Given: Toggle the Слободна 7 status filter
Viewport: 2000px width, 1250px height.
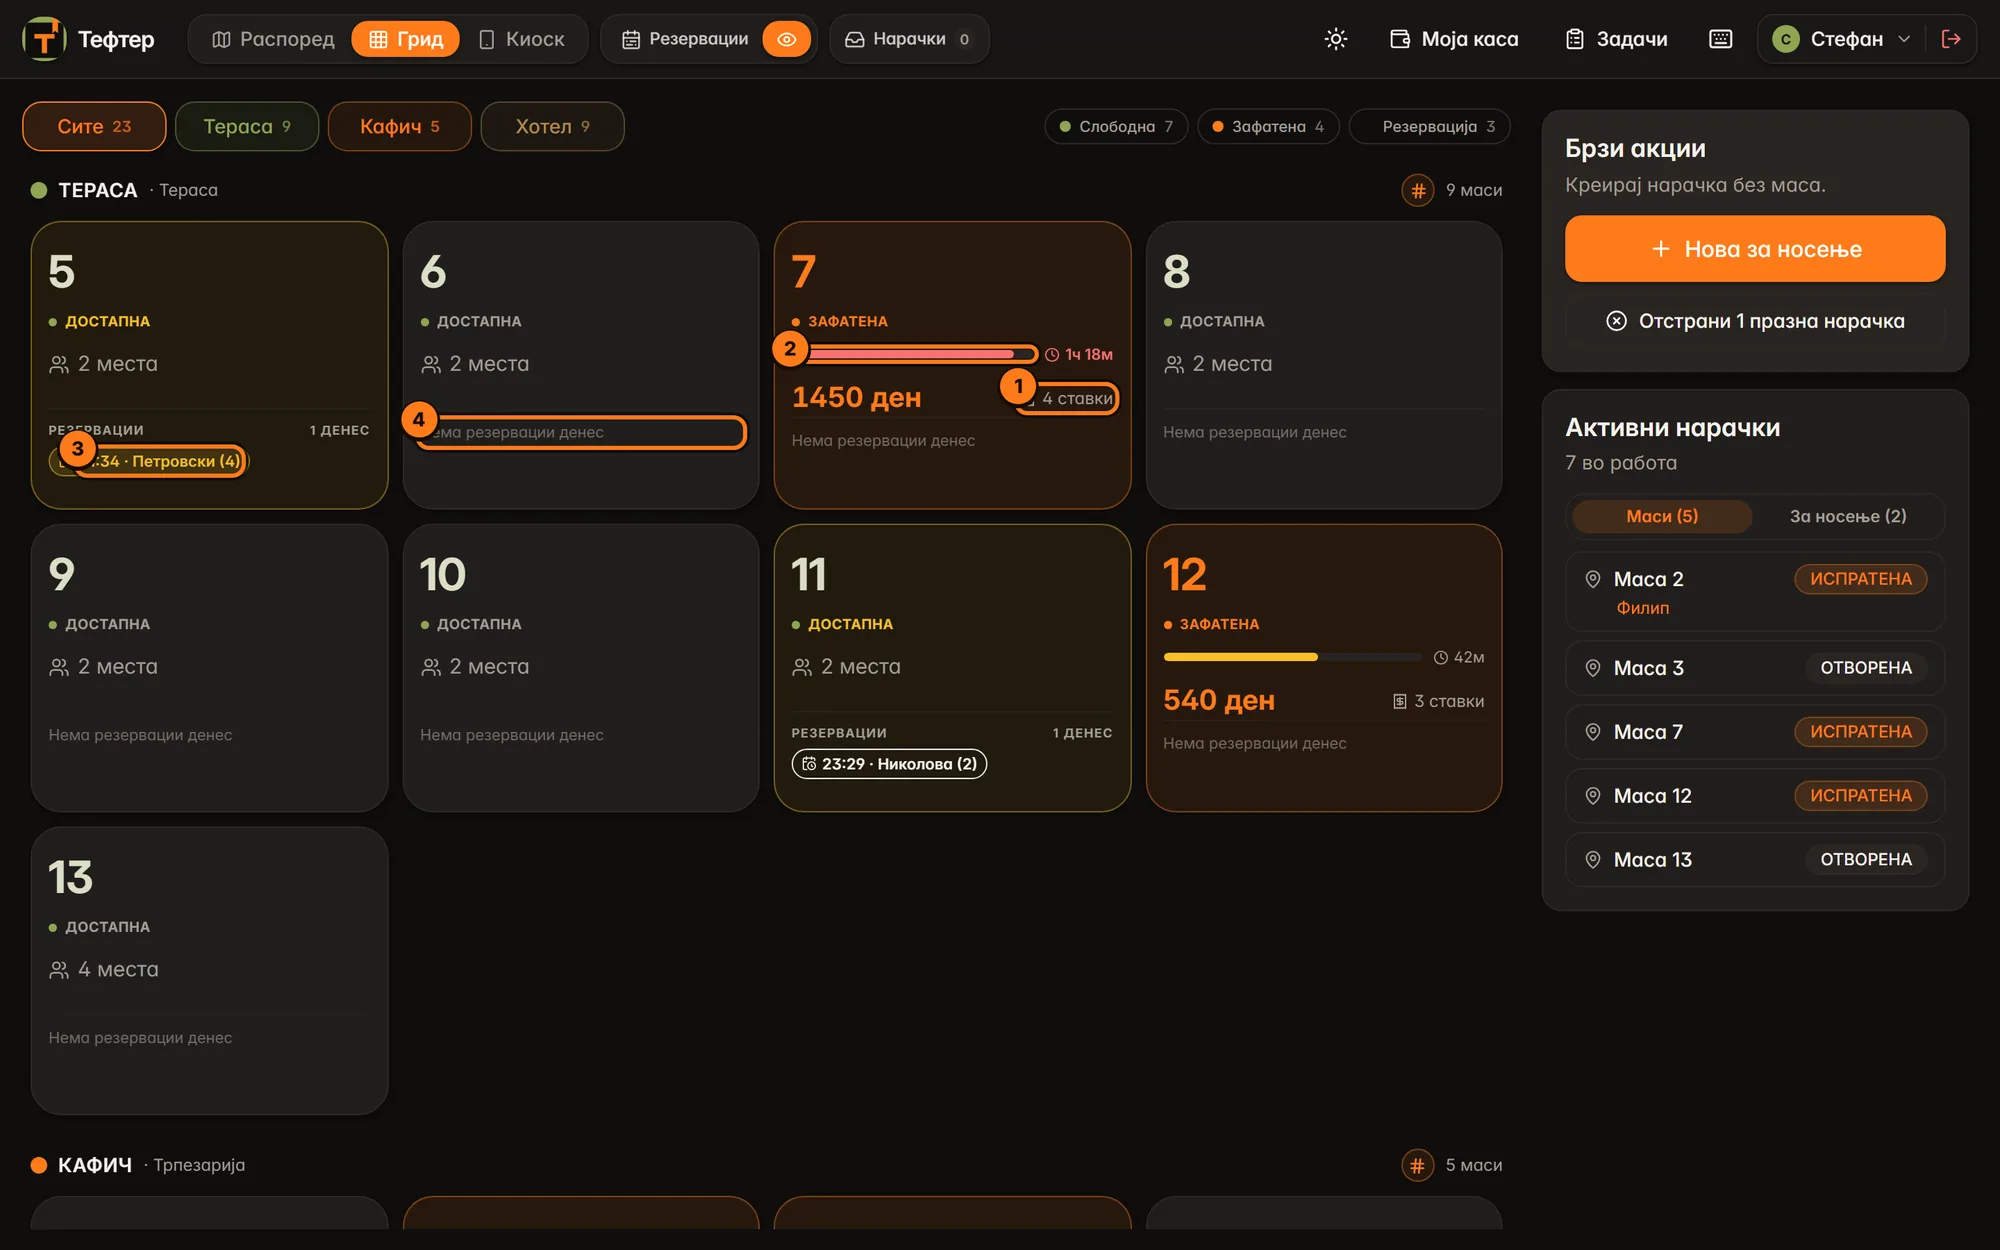Looking at the screenshot, I should tap(1116, 127).
